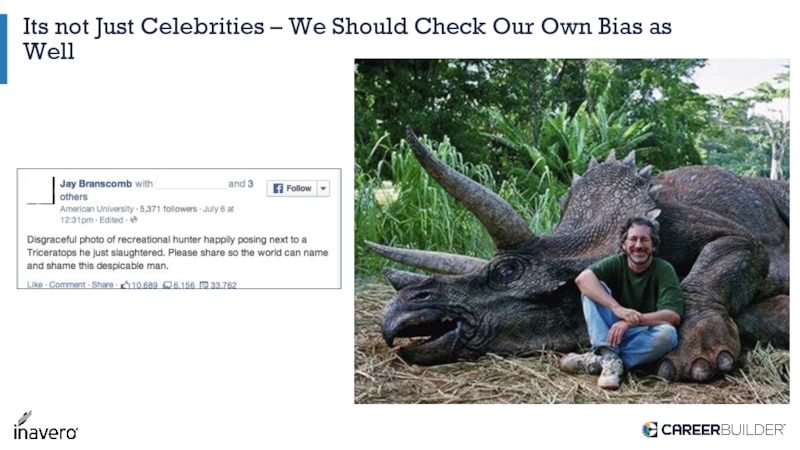Image resolution: width=800 pixels, height=450 pixels.
Task: Click the Triceratops photo
Action: (571, 230)
